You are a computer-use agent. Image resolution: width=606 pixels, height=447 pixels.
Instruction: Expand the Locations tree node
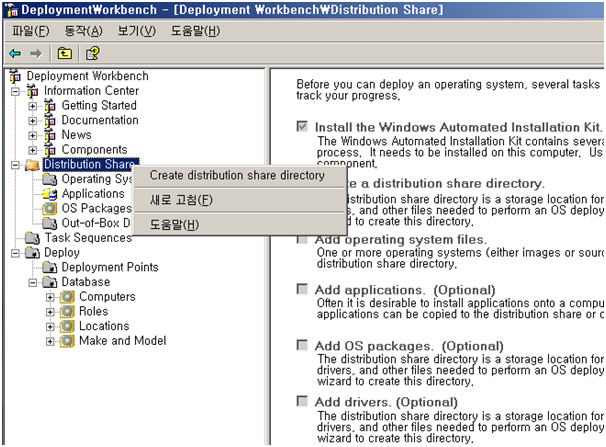[50, 327]
